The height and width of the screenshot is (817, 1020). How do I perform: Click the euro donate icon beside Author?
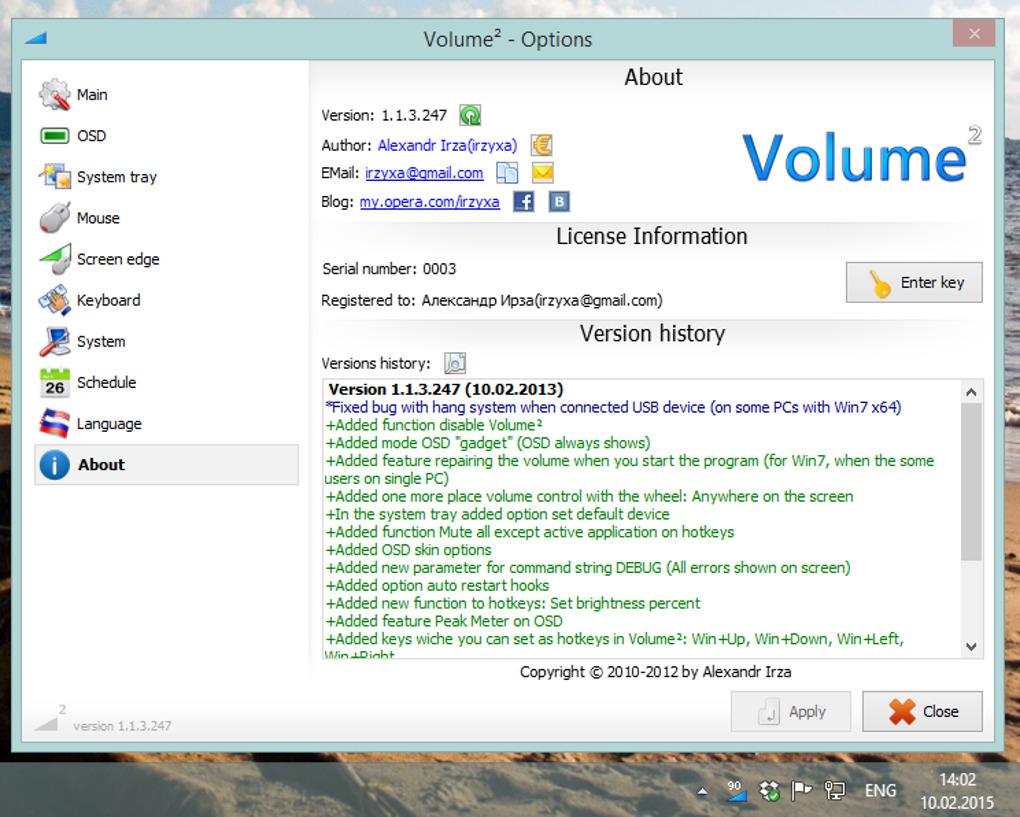pos(541,144)
